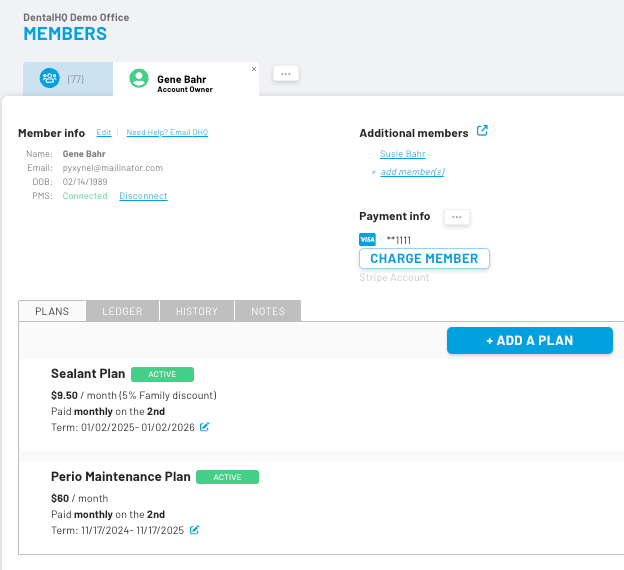Click Disconnect next to PMS status
624x570 pixels.
click(x=143, y=196)
